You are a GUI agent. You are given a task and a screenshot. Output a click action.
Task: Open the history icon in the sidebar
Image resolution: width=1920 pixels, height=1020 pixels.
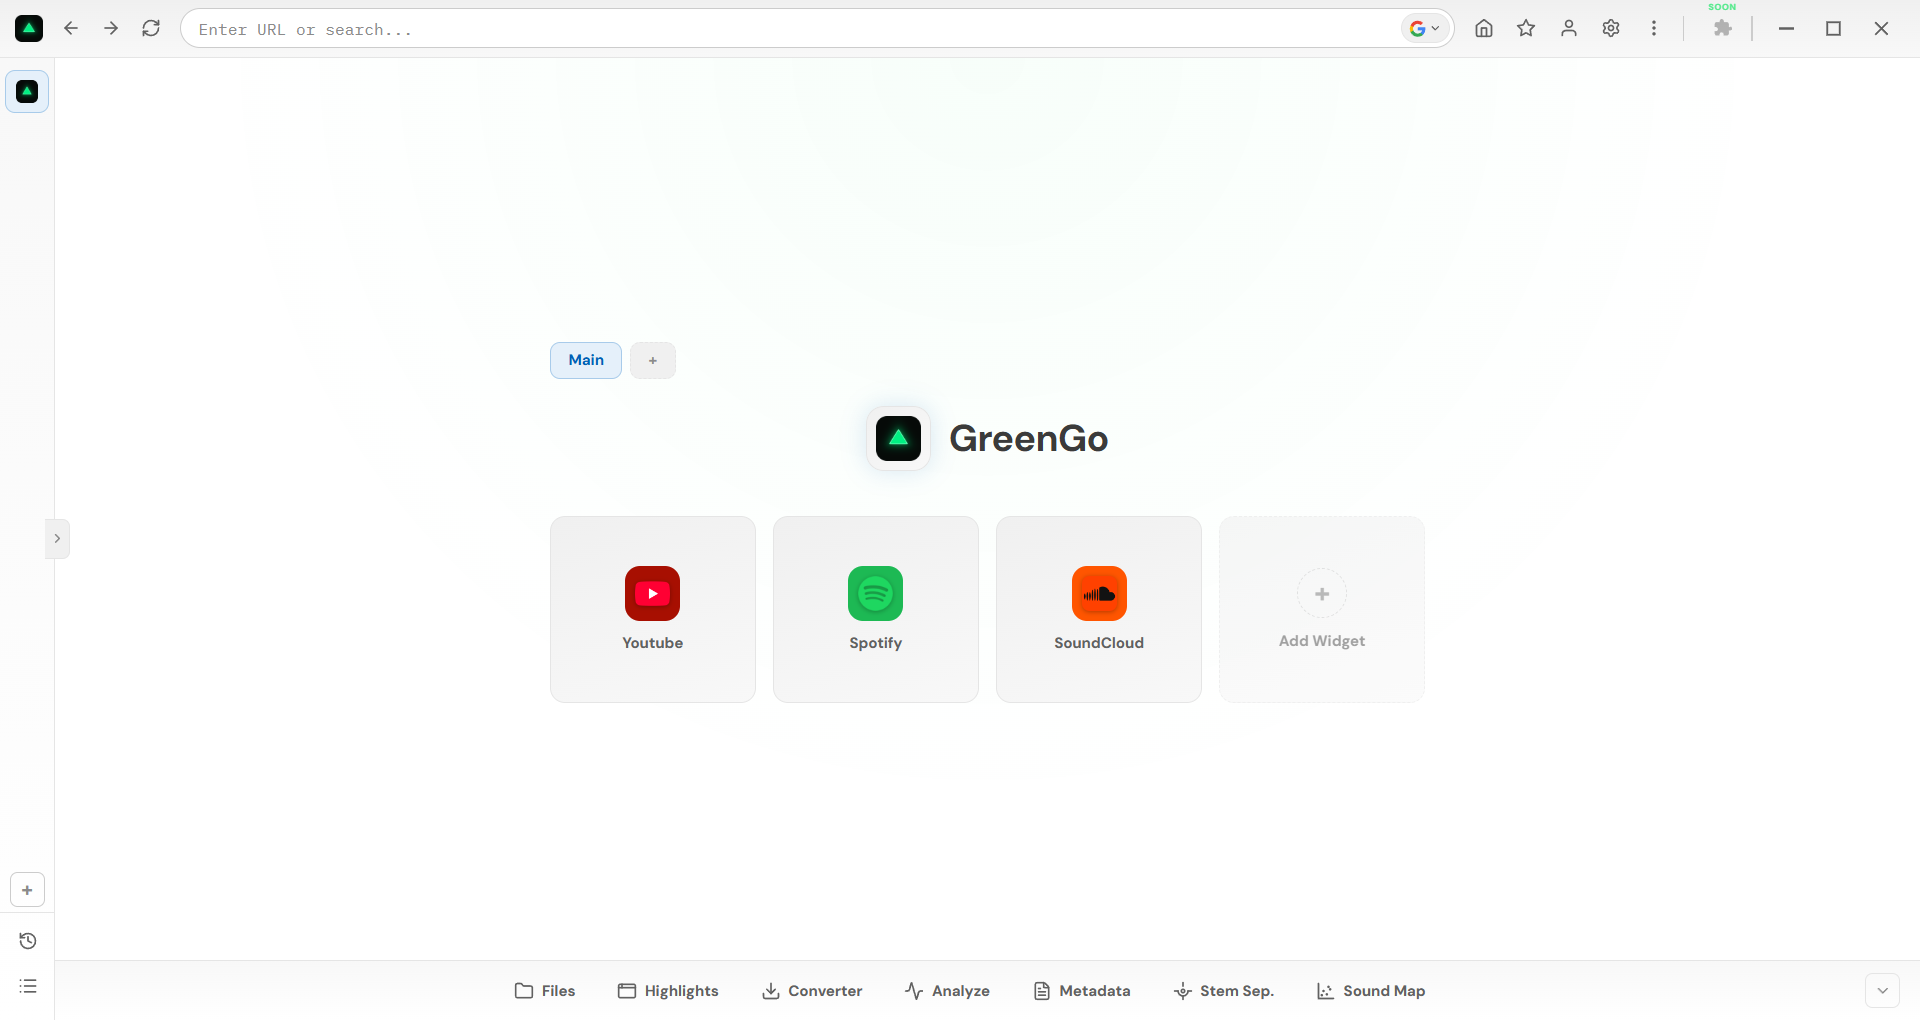[28, 941]
